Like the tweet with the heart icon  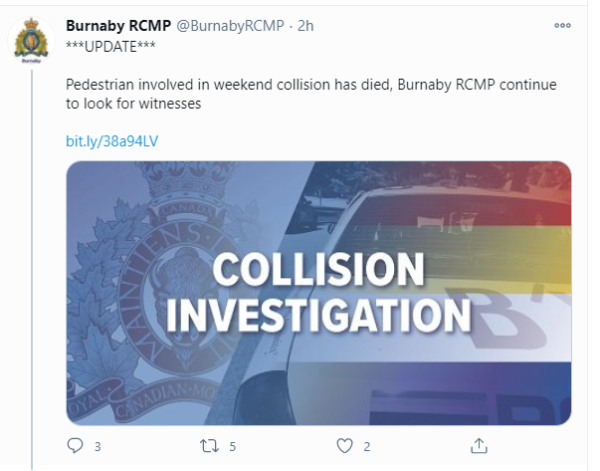pyautogui.click(x=345, y=444)
